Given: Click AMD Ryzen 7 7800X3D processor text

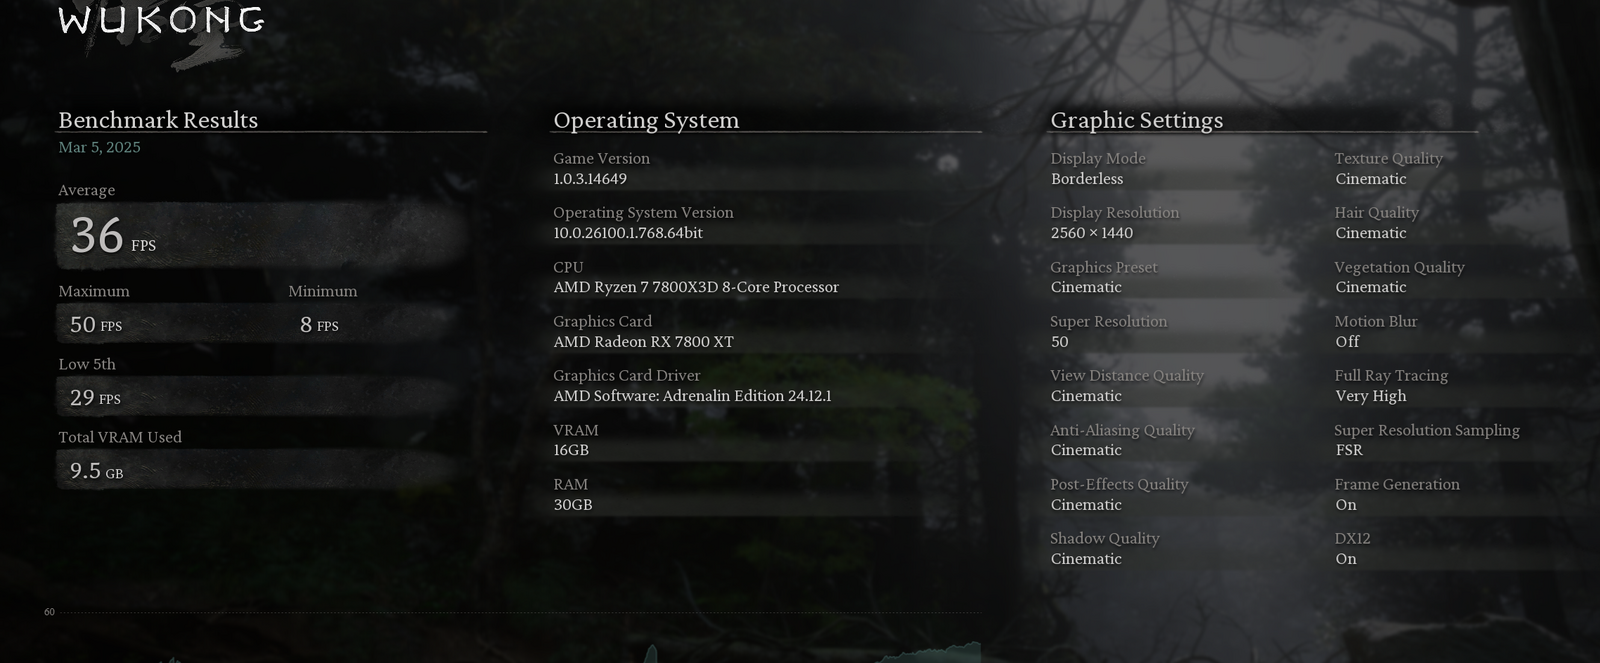Looking at the screenshot, I should tap(696, 287).
